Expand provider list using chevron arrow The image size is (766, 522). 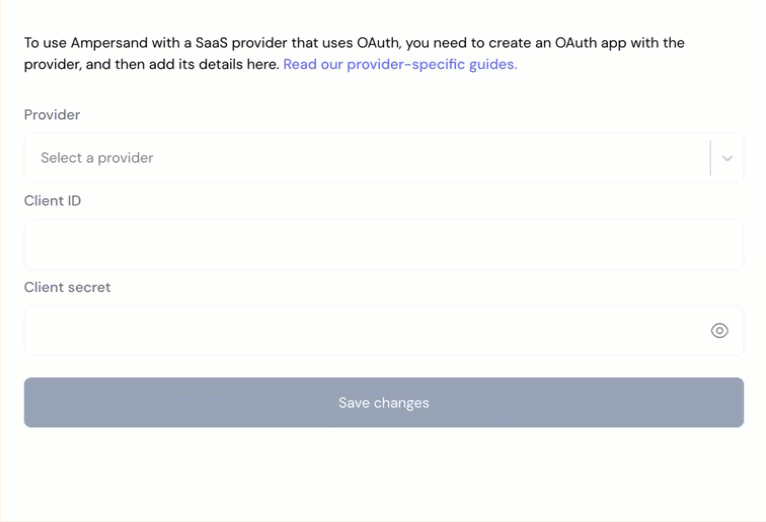tap(727, 158)
